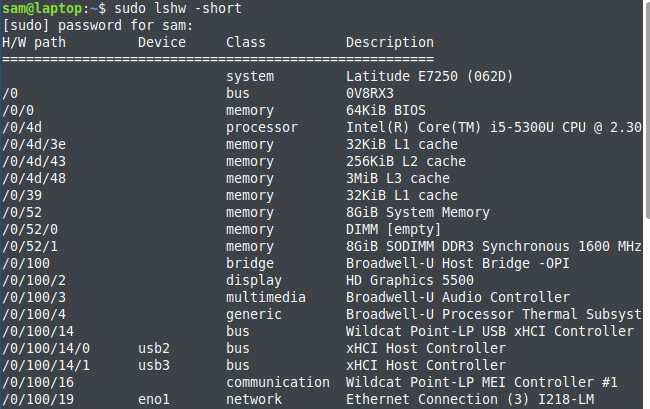
Task: Click the 'H/W path' column header
Action: coord(34,43)
